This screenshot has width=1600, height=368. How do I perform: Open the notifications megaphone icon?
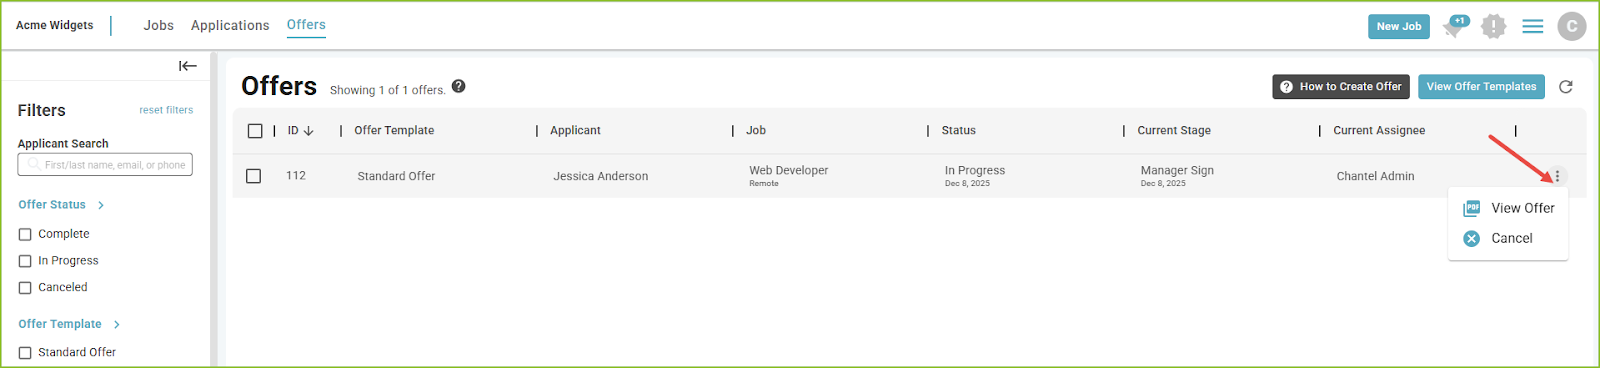coord(1454,27)
